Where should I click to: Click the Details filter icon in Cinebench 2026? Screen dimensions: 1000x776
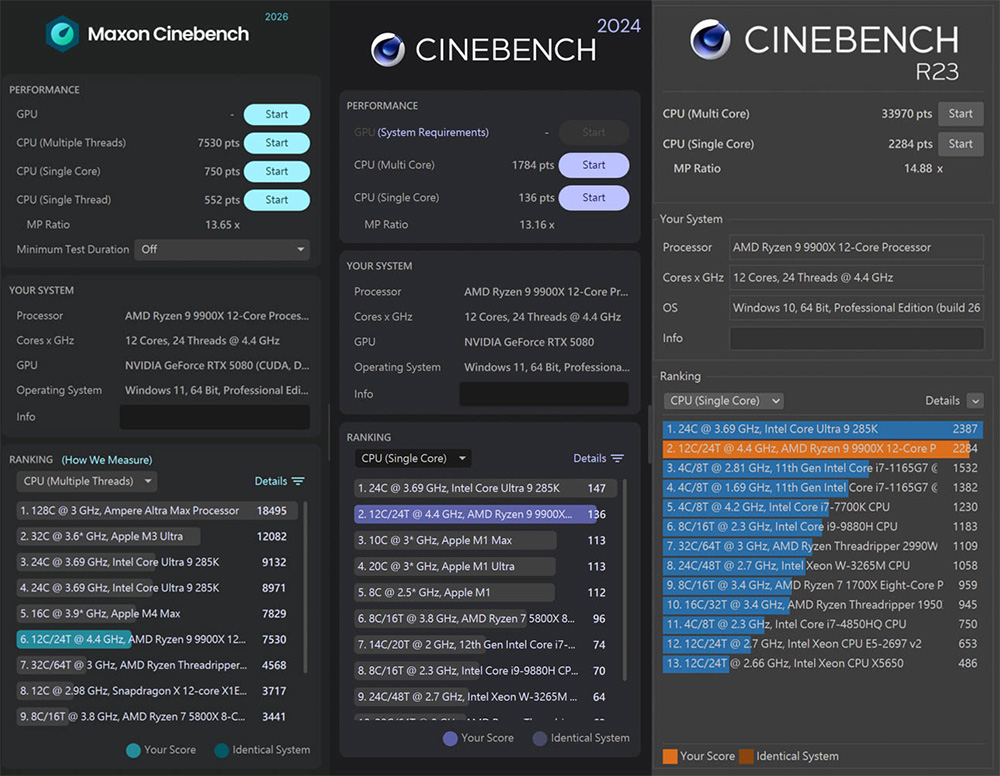[x=297, y=481]
